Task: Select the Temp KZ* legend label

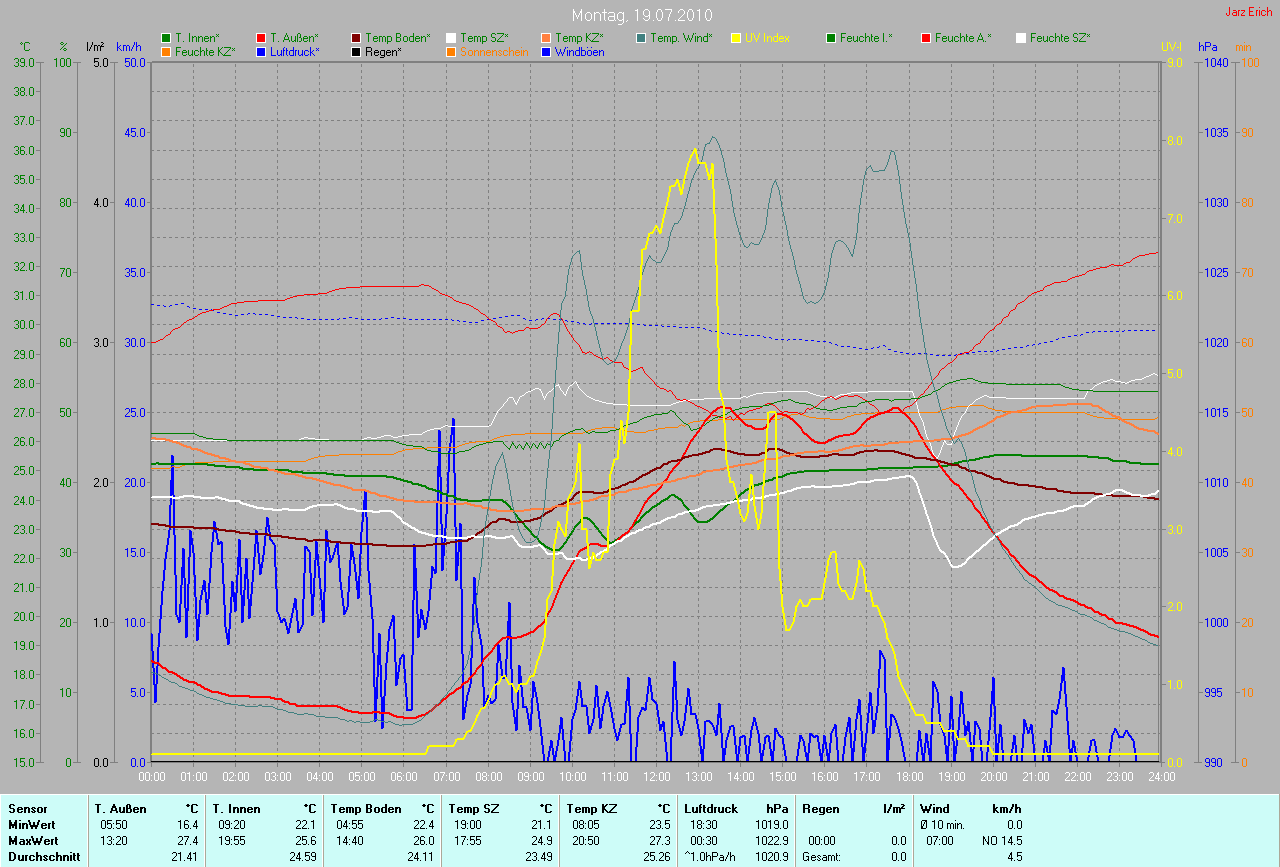Action: click(x=579, y=38)
